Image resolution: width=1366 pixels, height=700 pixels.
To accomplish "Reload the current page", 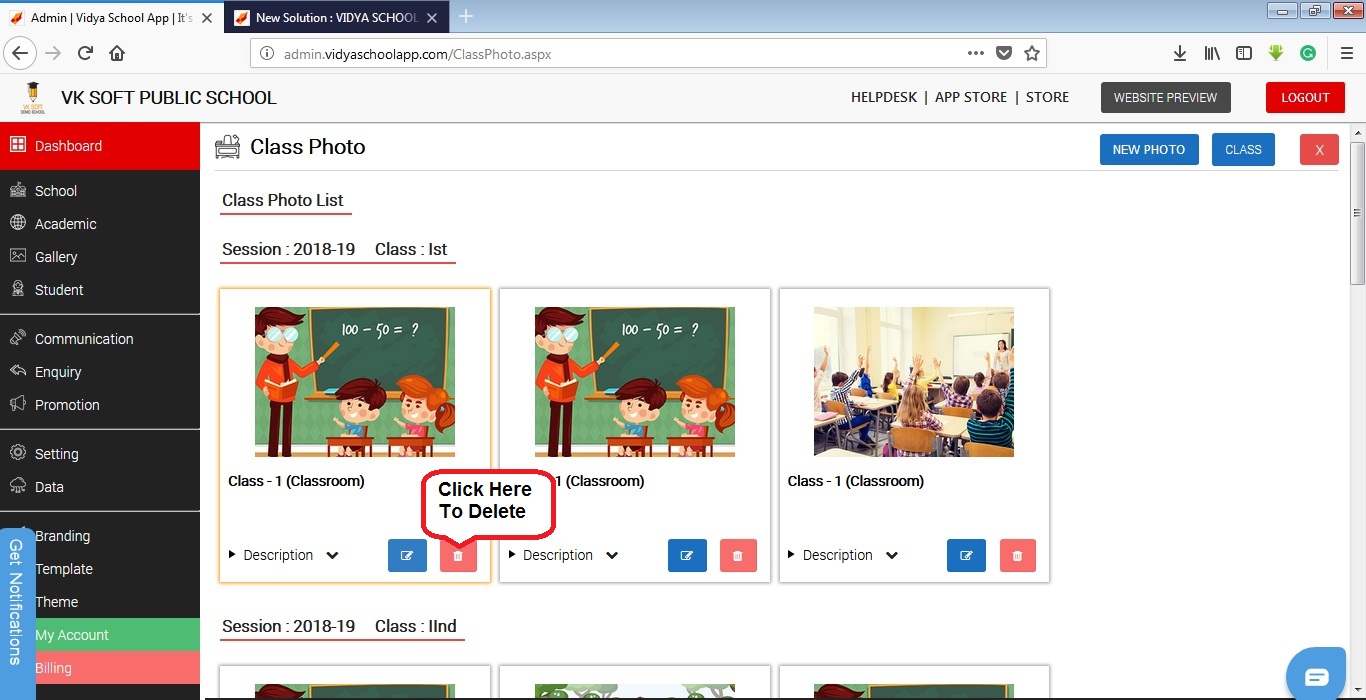I will pyautogui.click(x=86, y=53).
